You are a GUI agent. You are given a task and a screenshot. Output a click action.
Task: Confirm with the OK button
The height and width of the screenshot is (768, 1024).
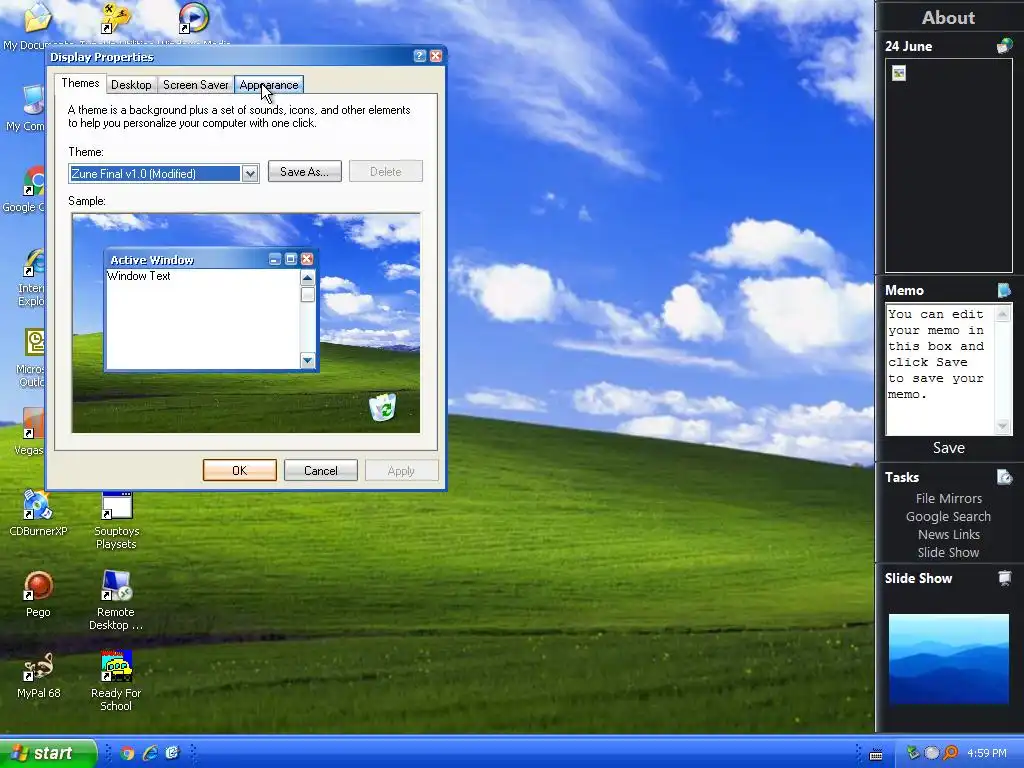240,470
